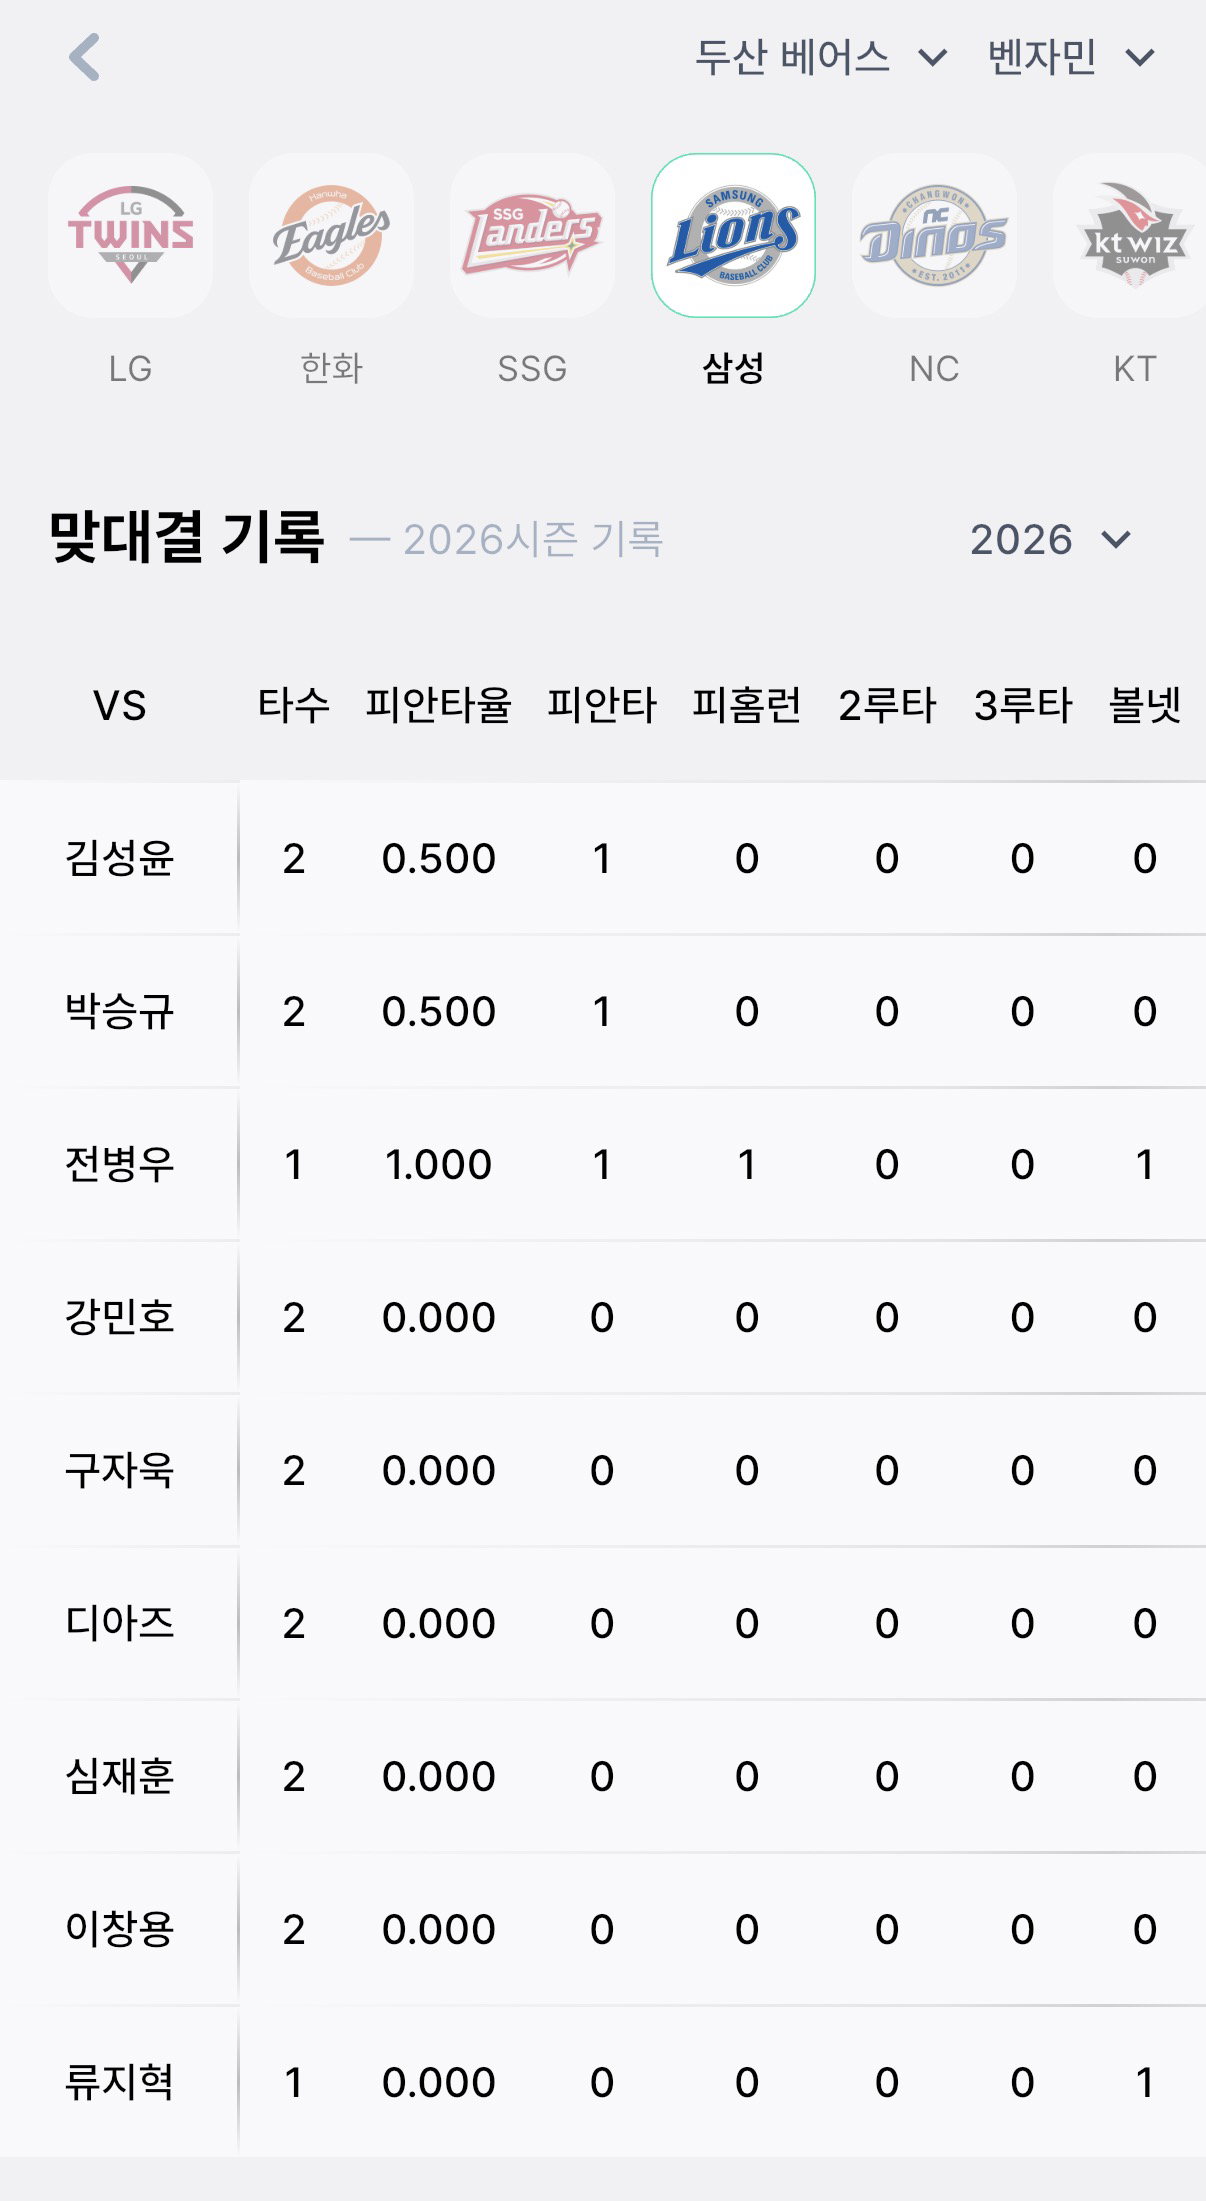
Task: Open batter 강민호 row
Action: pos(603,1318)
